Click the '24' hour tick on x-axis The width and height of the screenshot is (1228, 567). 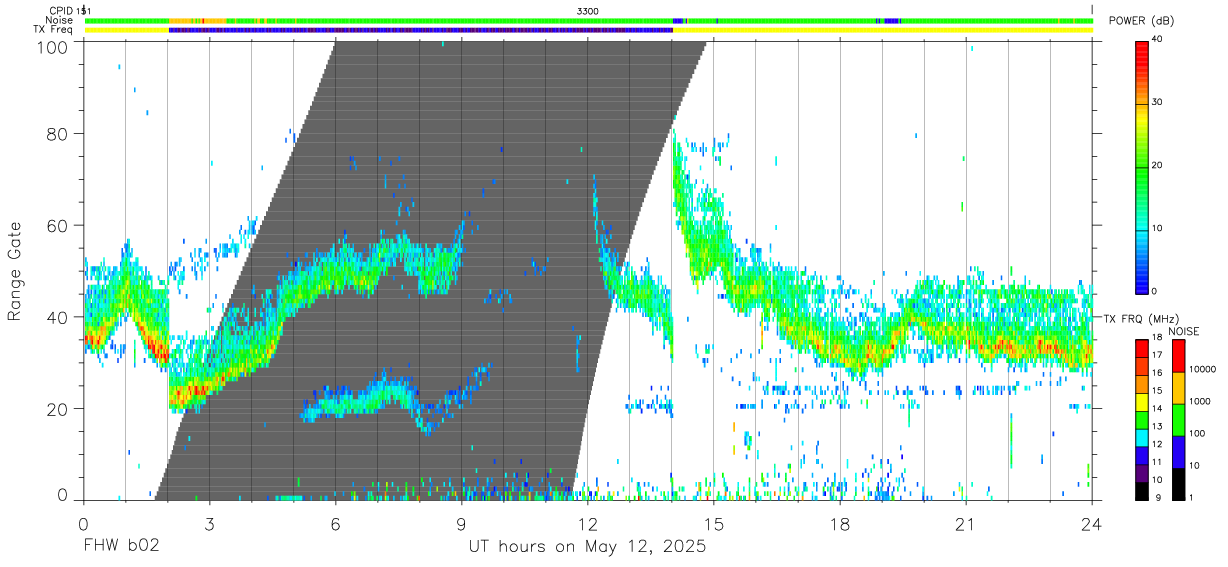coord(1092,523)
